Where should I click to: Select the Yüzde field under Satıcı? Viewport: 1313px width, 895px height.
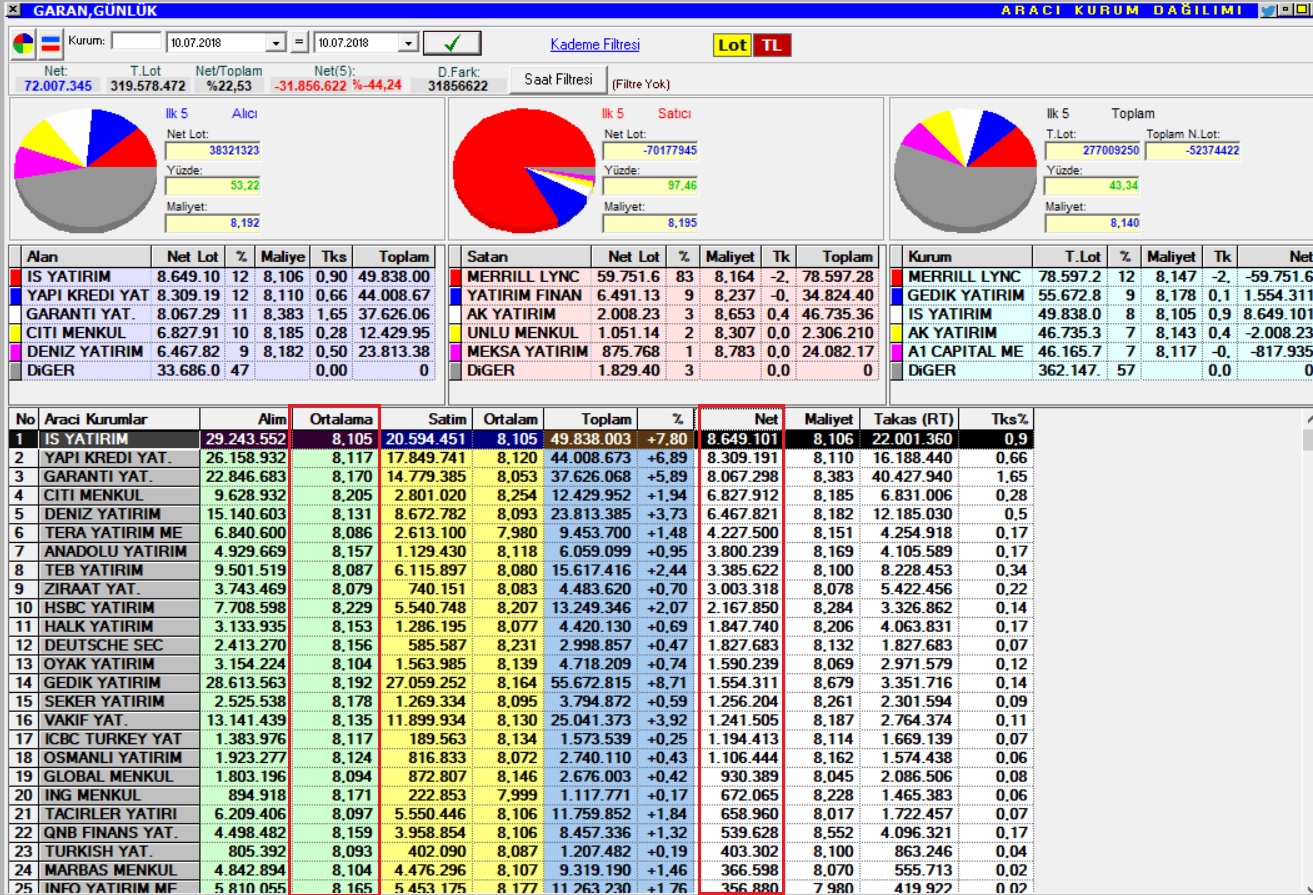click(650, 186)
